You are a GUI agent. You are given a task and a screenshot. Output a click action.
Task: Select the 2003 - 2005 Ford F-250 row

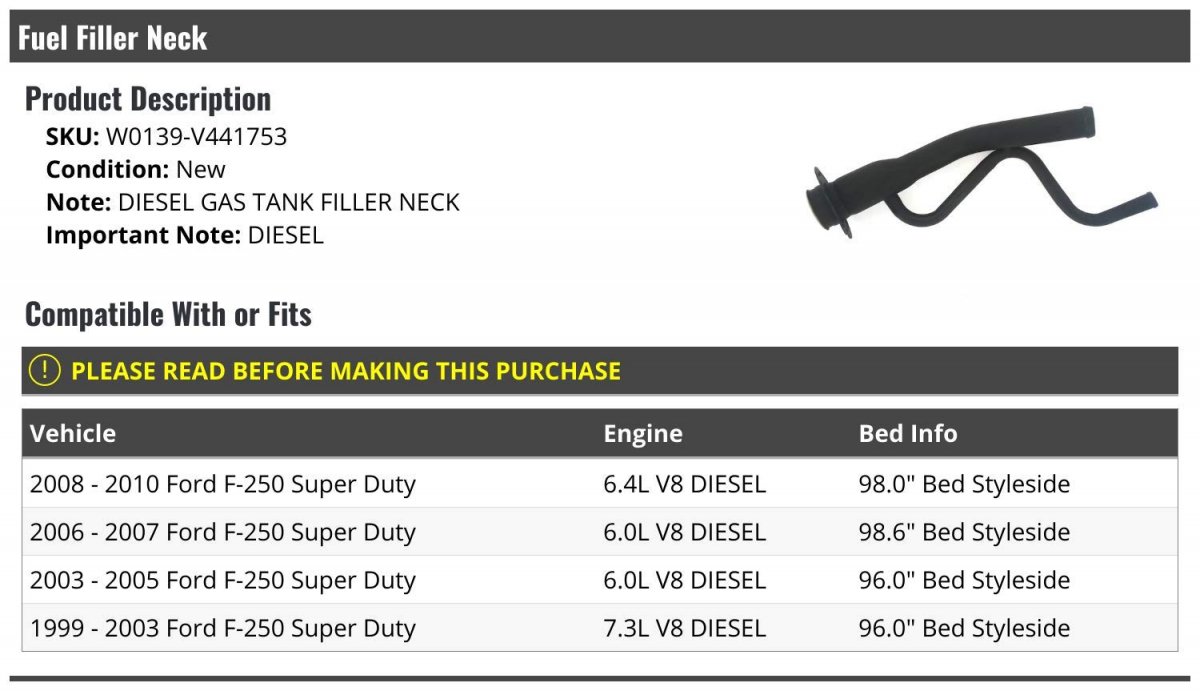pyautogui.click(x=600, y=580)
